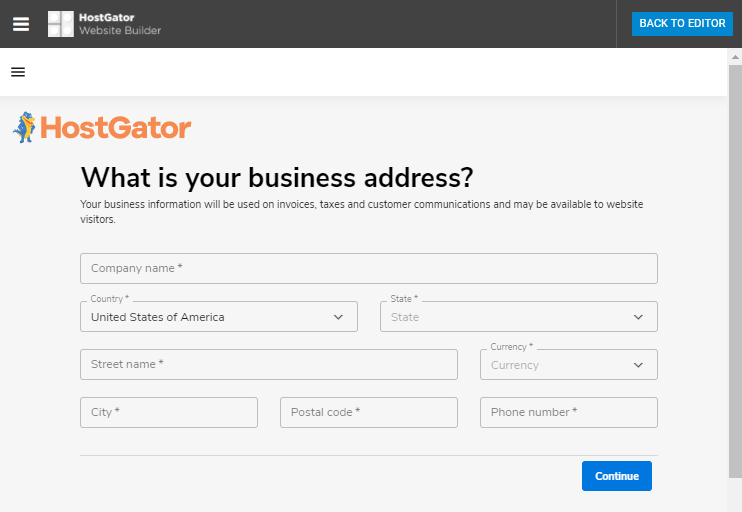Click the Street name input field
Image resolution: width=742 pixels, height=512 pixels.
coord(269,364)
